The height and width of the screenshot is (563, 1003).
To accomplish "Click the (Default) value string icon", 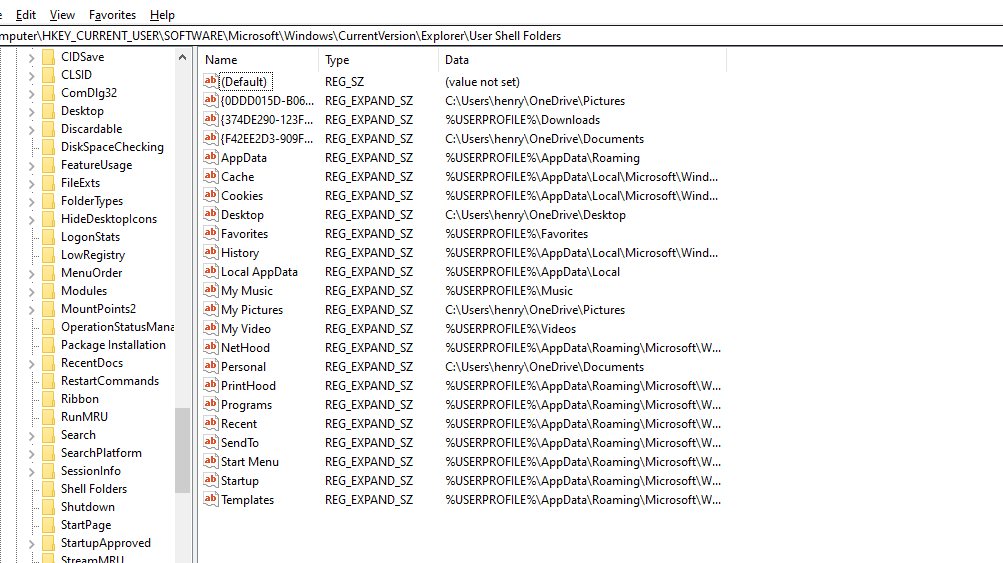I will pos(210,81).
